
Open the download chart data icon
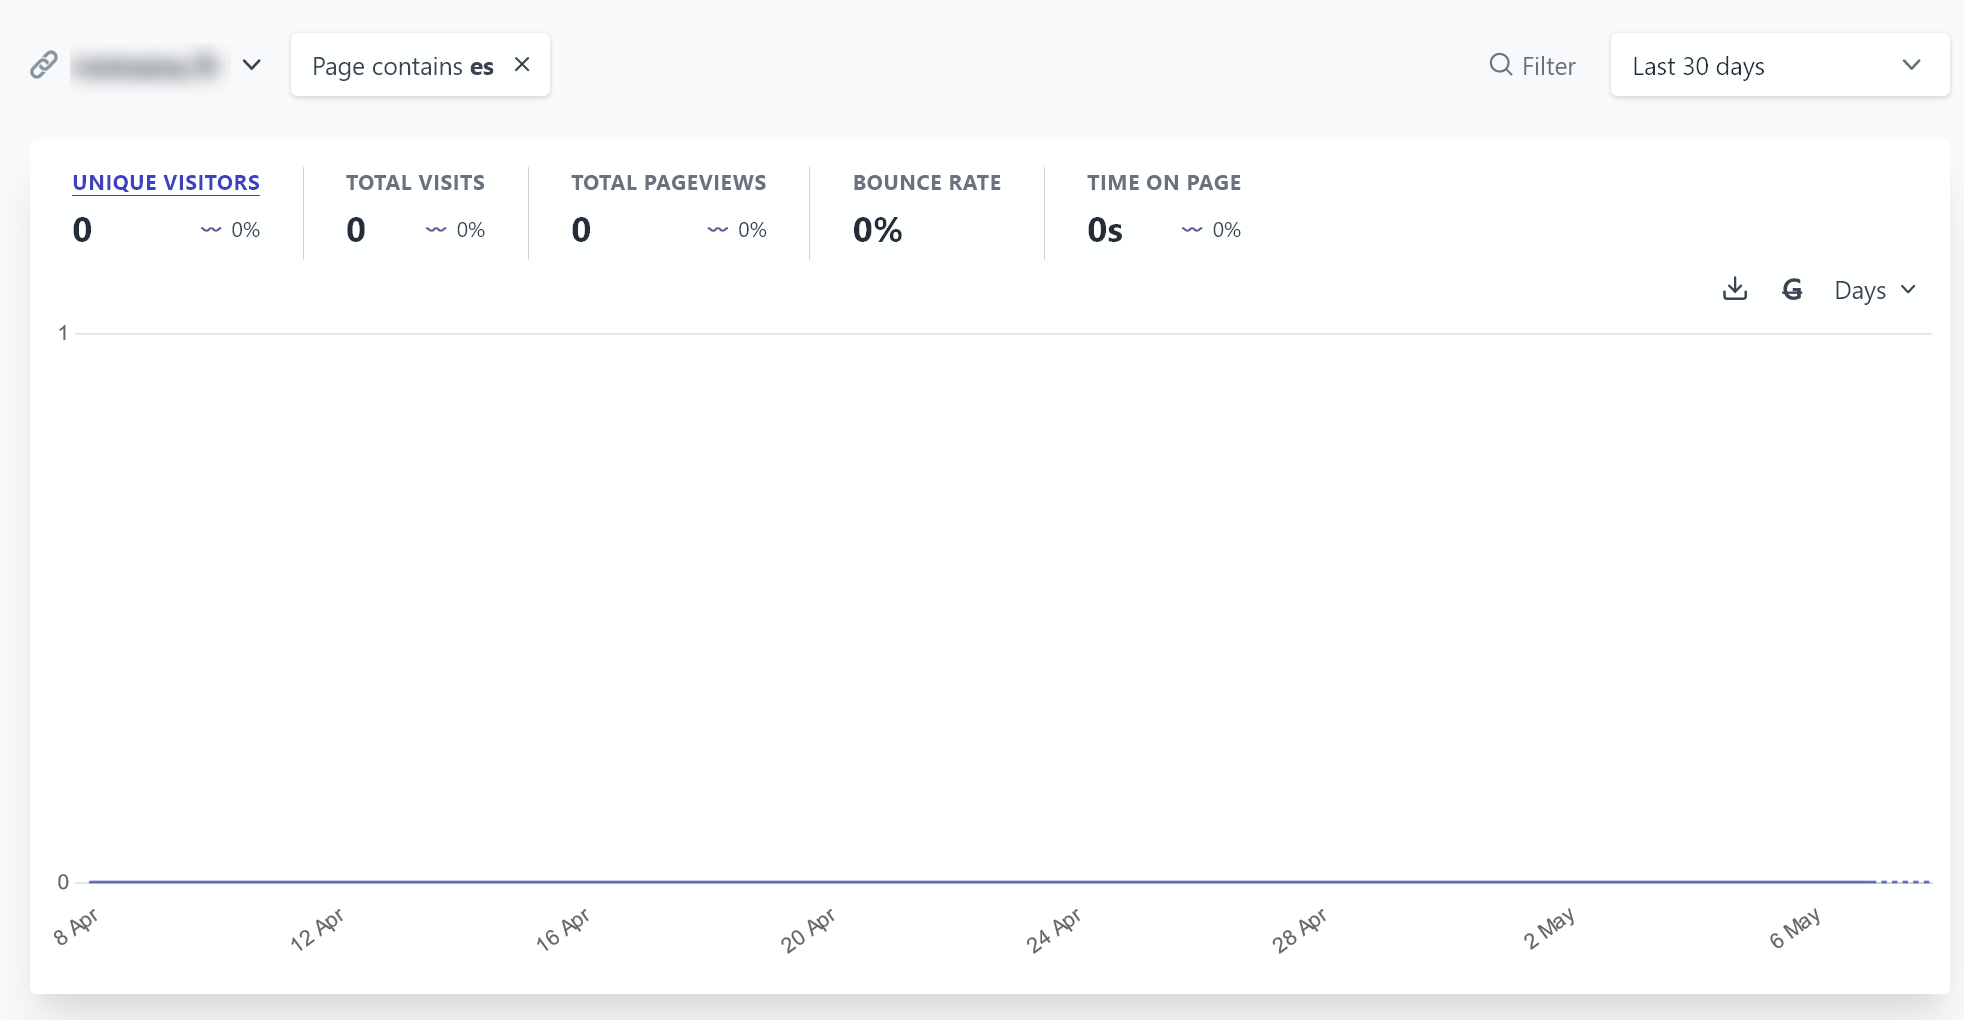click(1735, 289)
